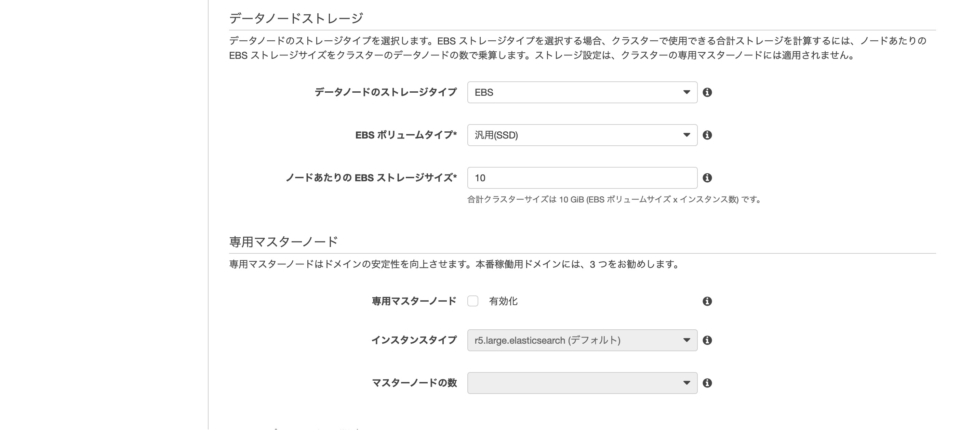Click the EBS ボリュームタイプ* field label
Image resolution: width=960 pixels, height=435 pixels.
[406, 135]
